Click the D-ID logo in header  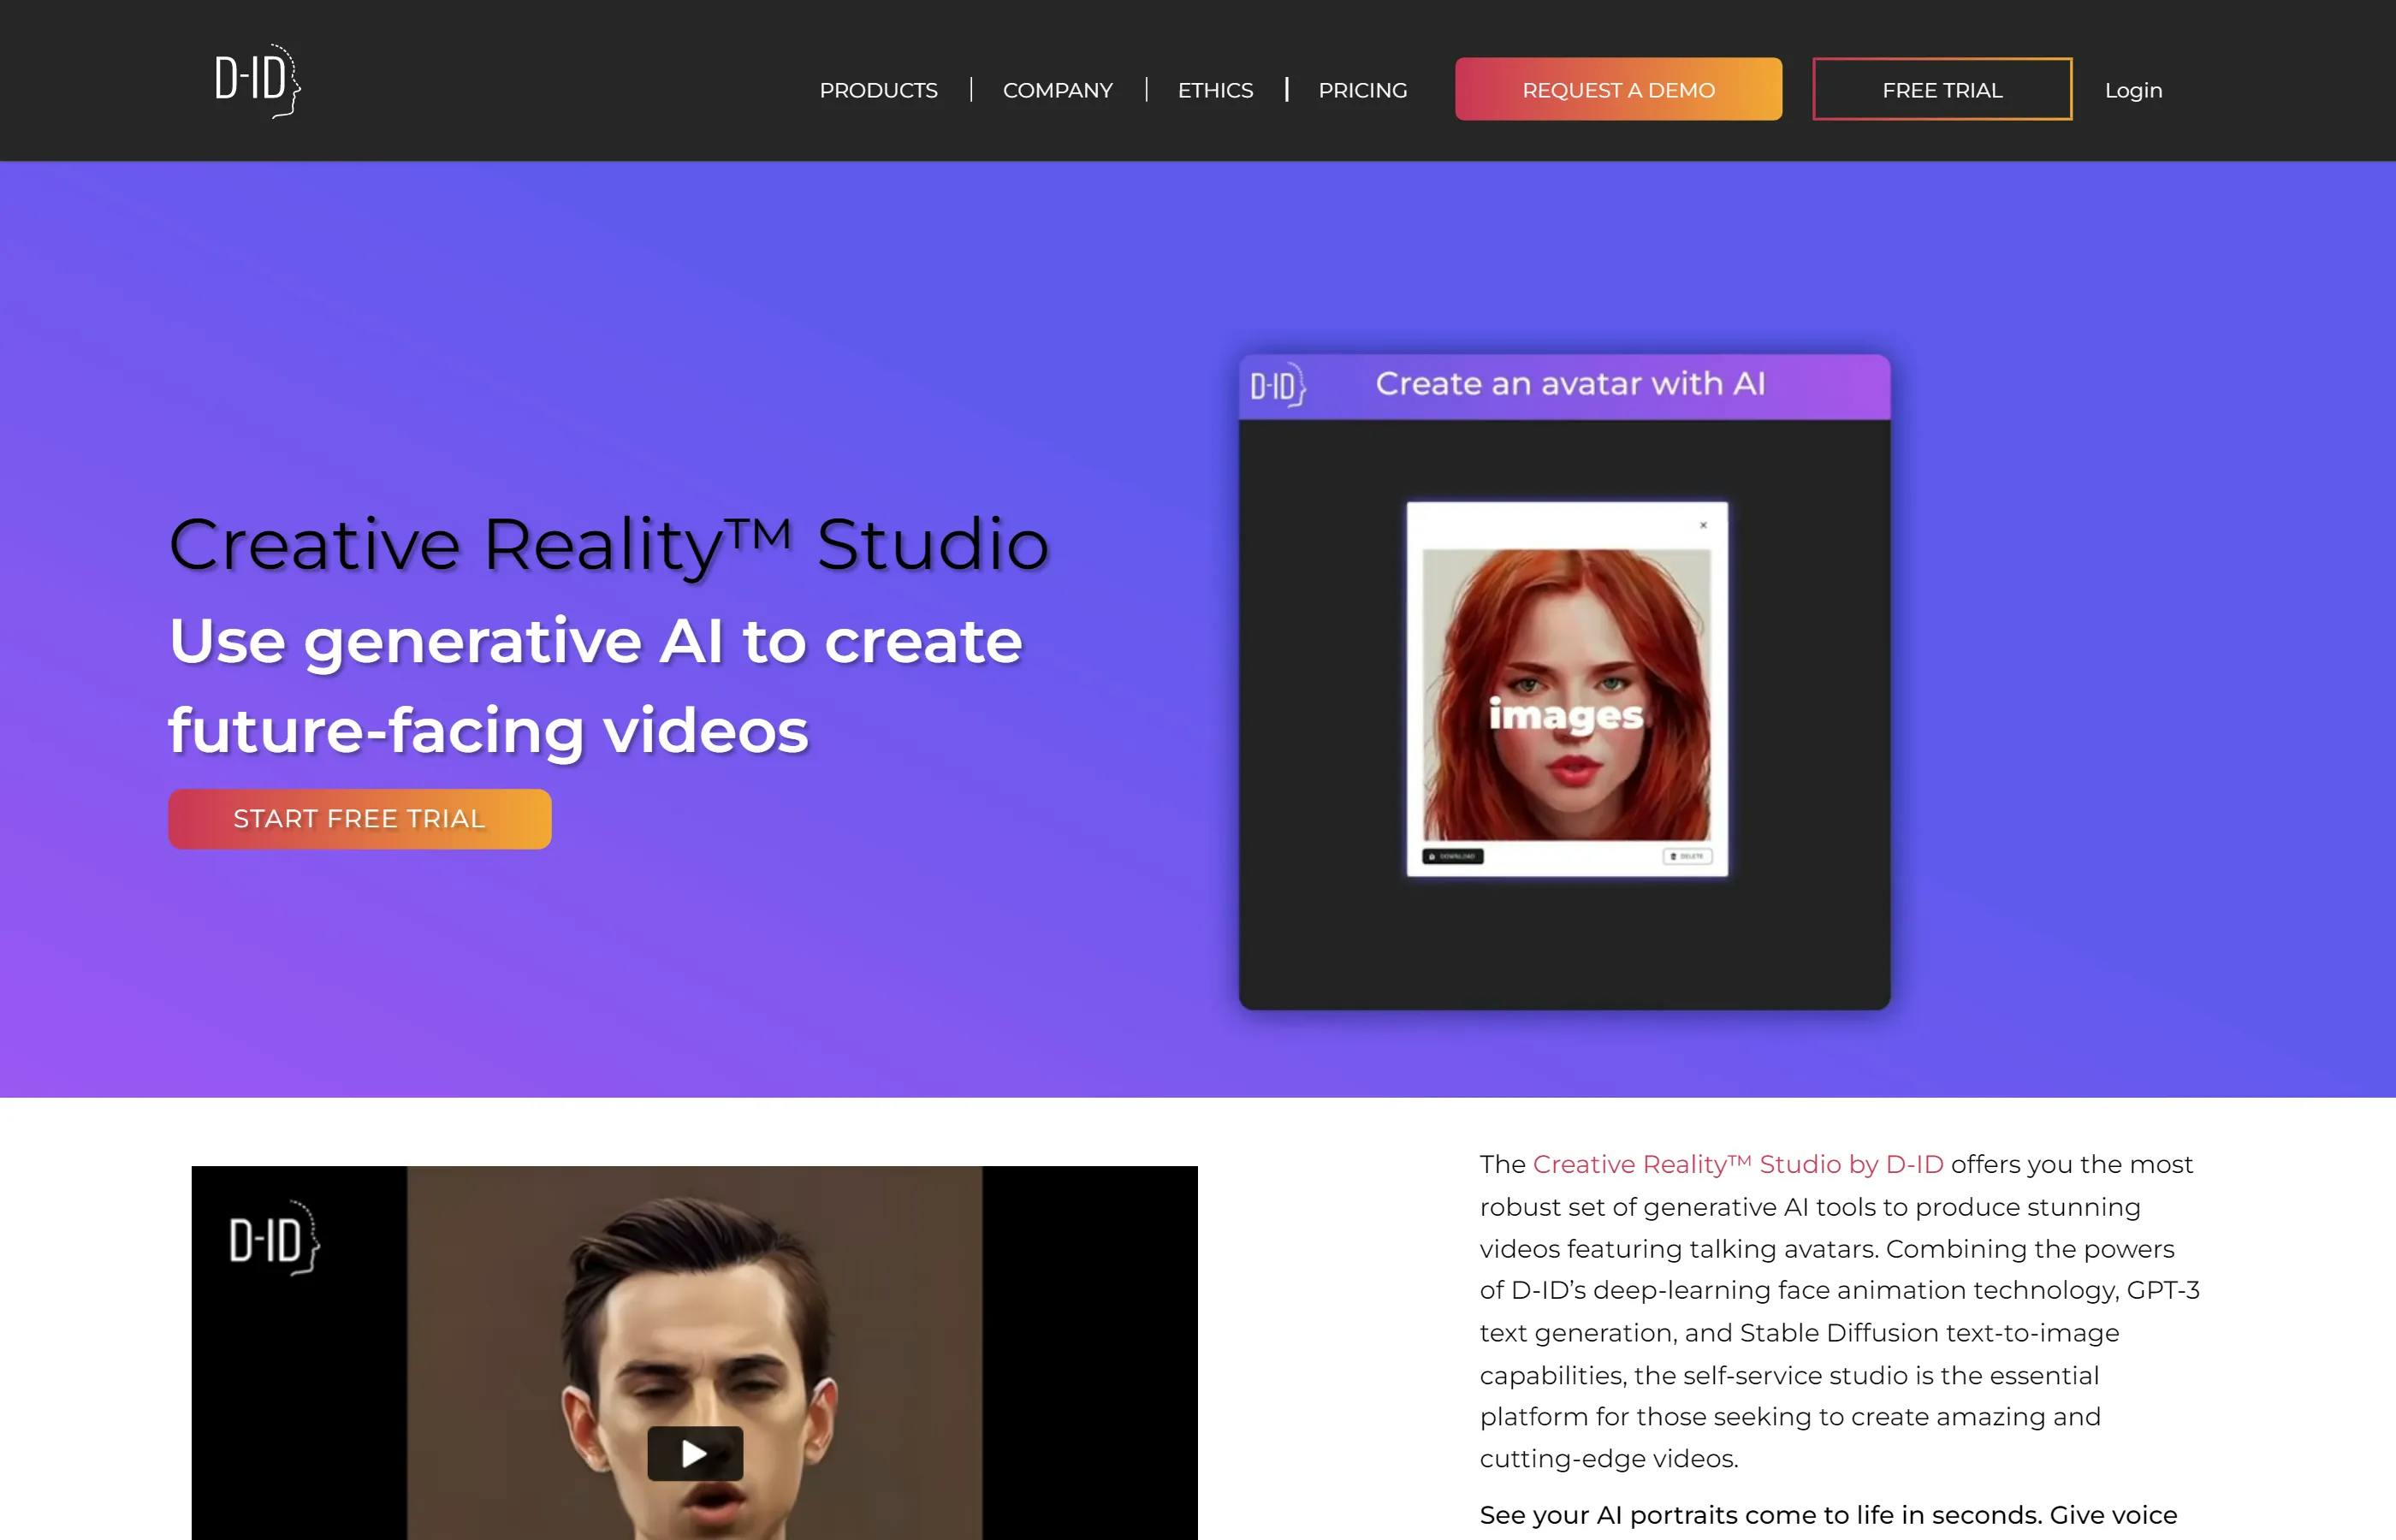click(x=258, y=81)
